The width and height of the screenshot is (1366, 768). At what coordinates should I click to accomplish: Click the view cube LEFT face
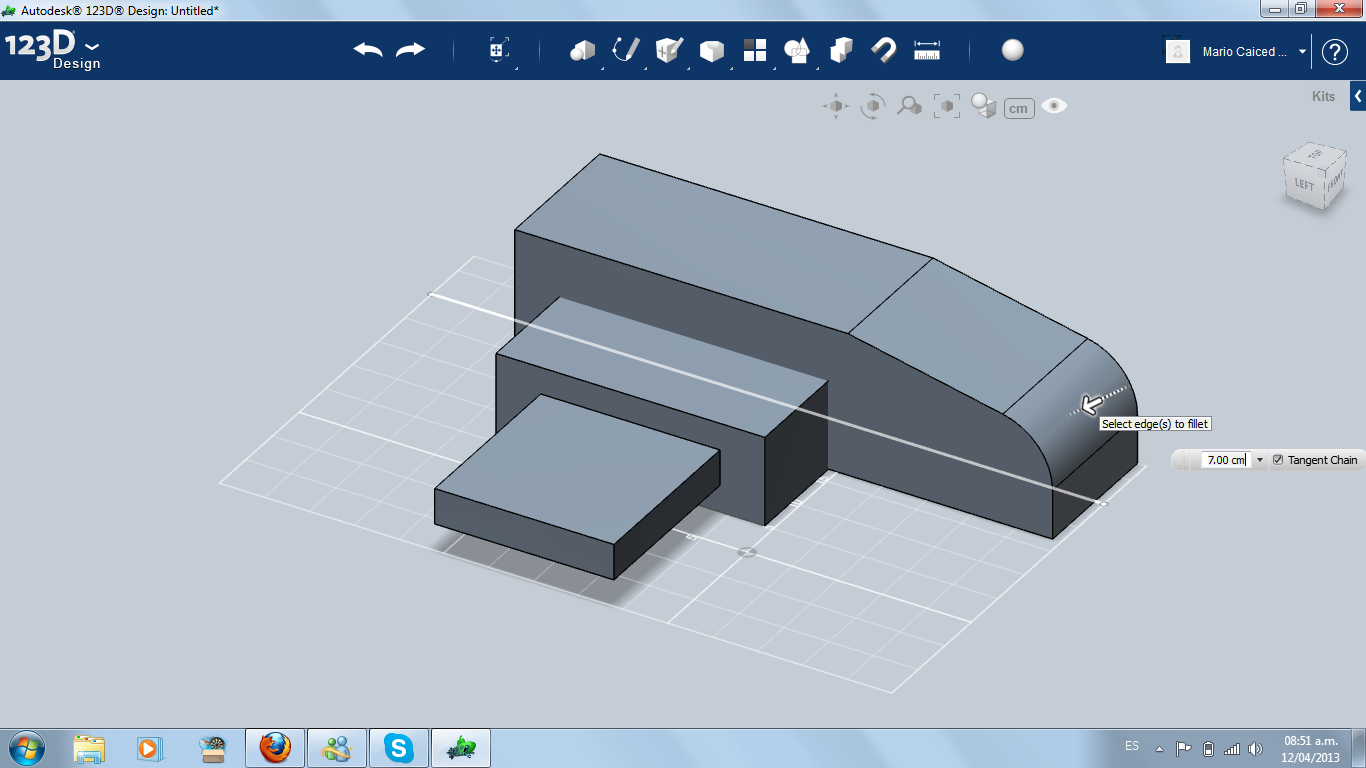[1304, 184]
